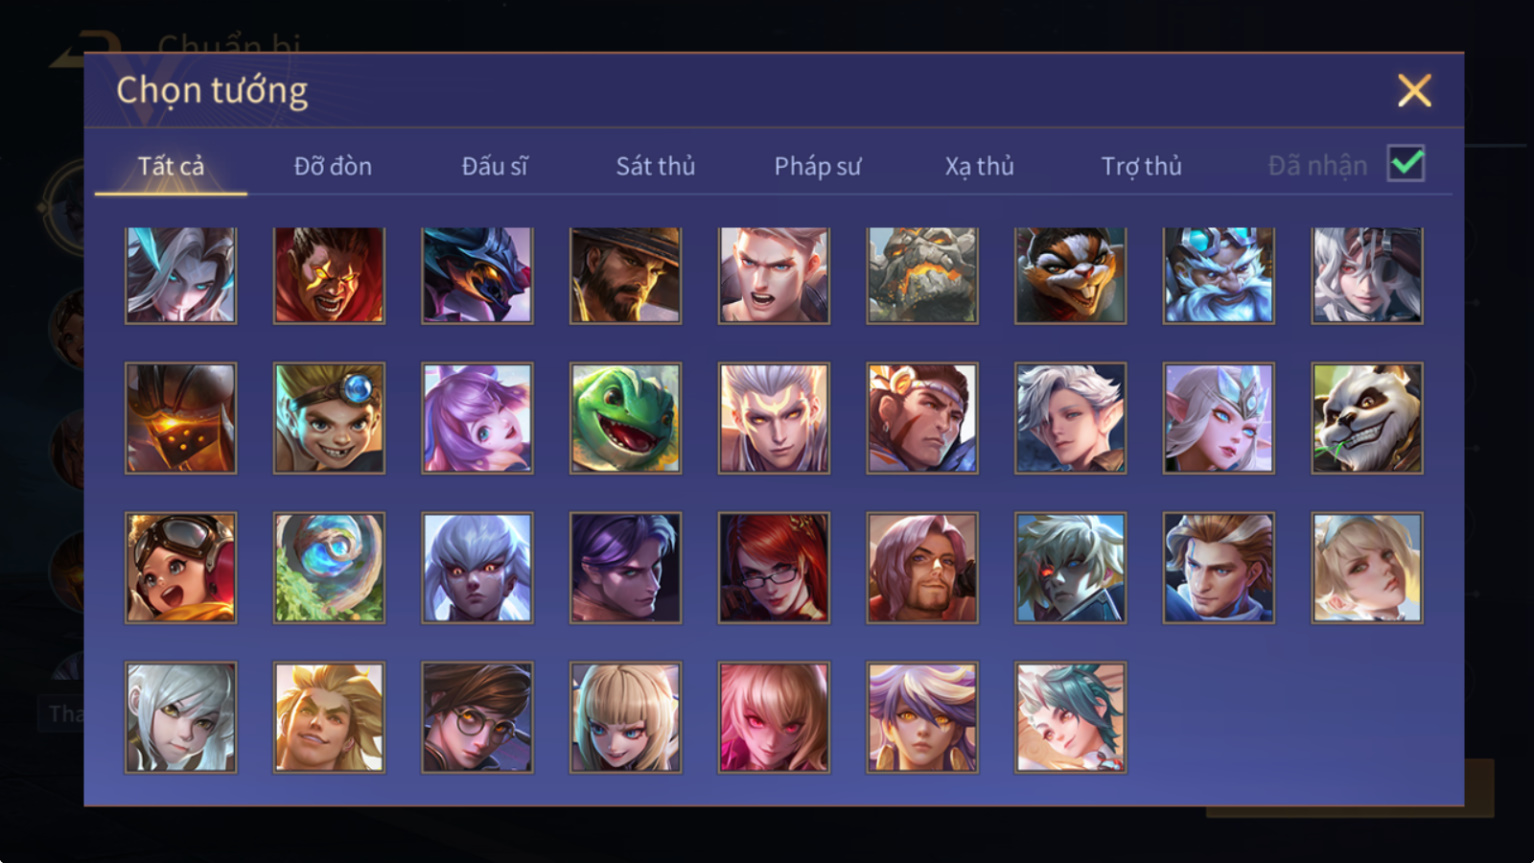Screen dimensions: 1534x863
Task: Choose the orange hamster hero portrait
Action: tap(1070, 275)
